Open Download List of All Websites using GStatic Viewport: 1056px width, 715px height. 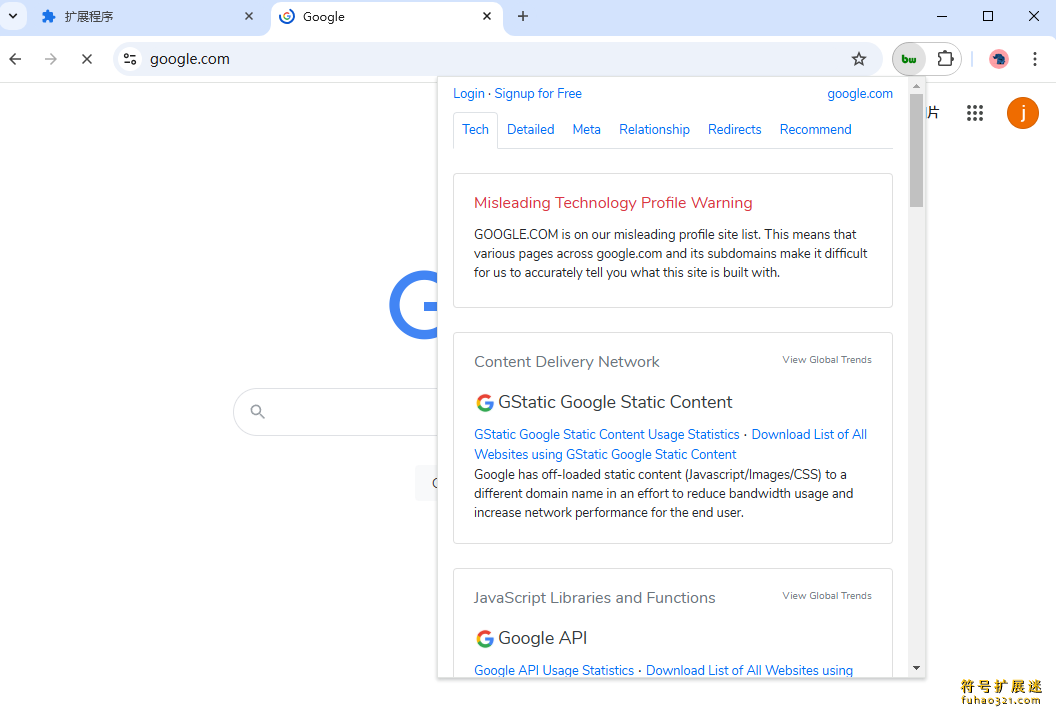click(x=671, y=444)
